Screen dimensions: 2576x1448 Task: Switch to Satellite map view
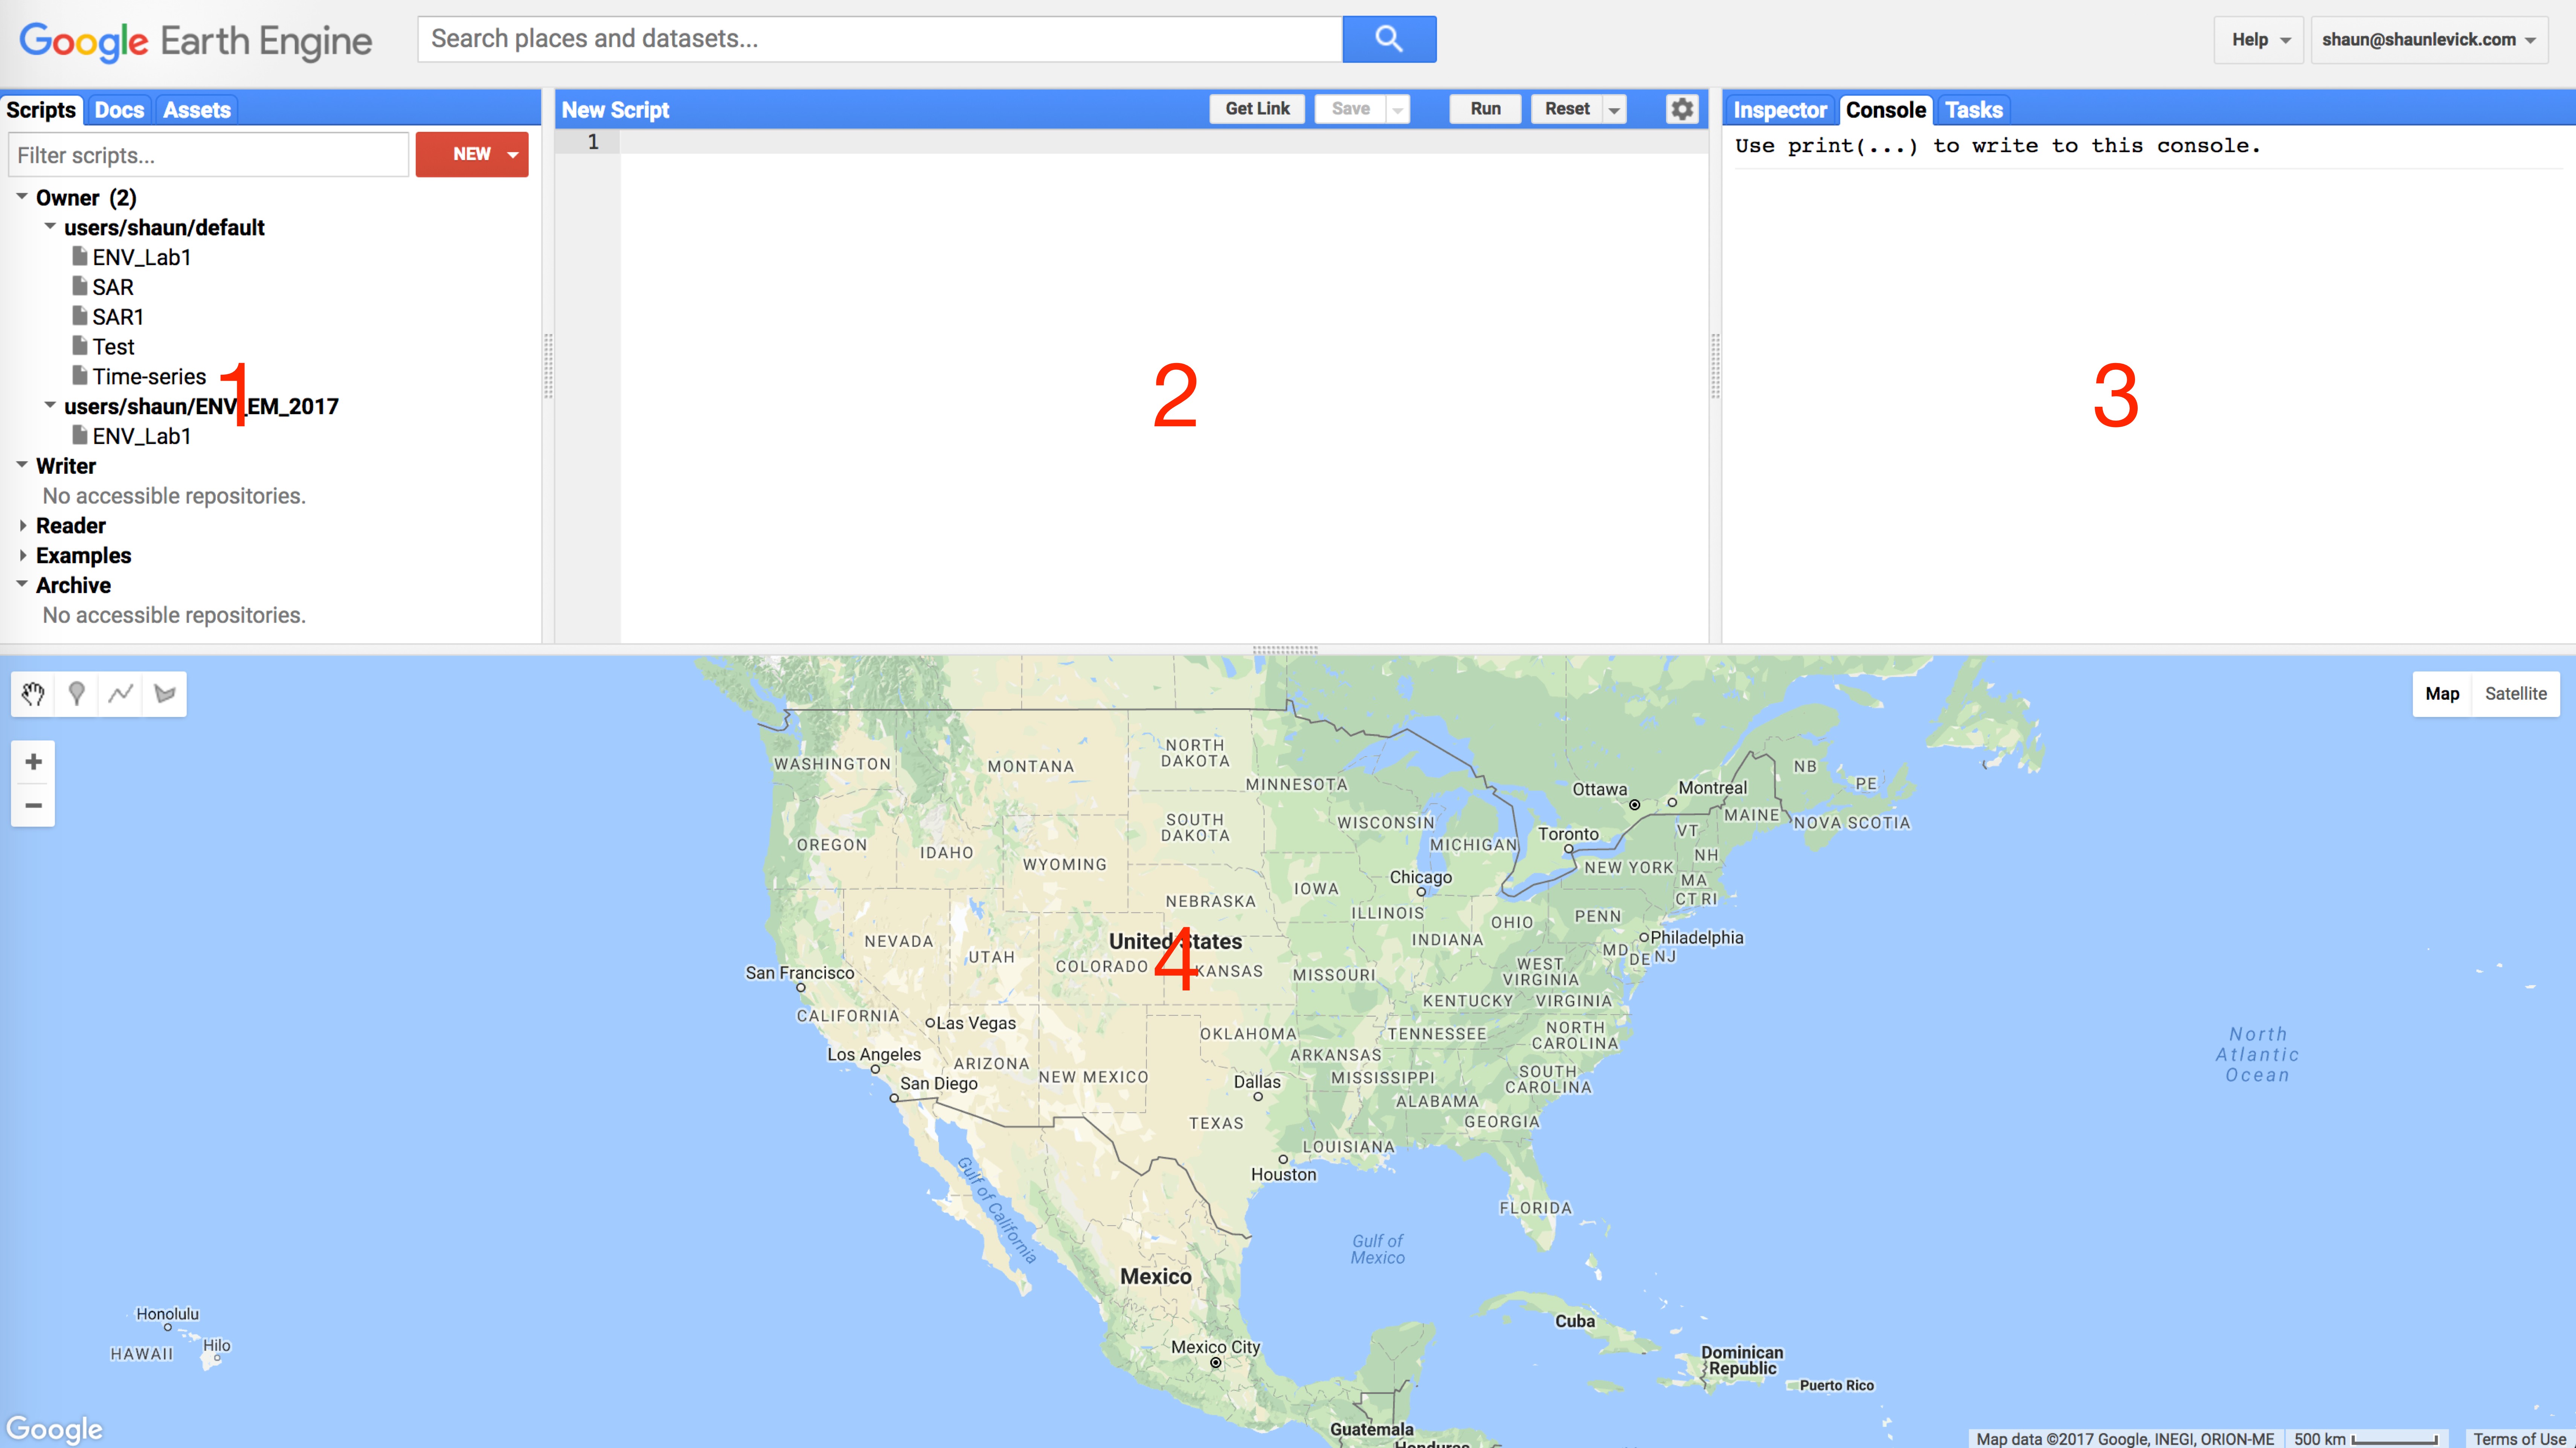(2516, 692)
